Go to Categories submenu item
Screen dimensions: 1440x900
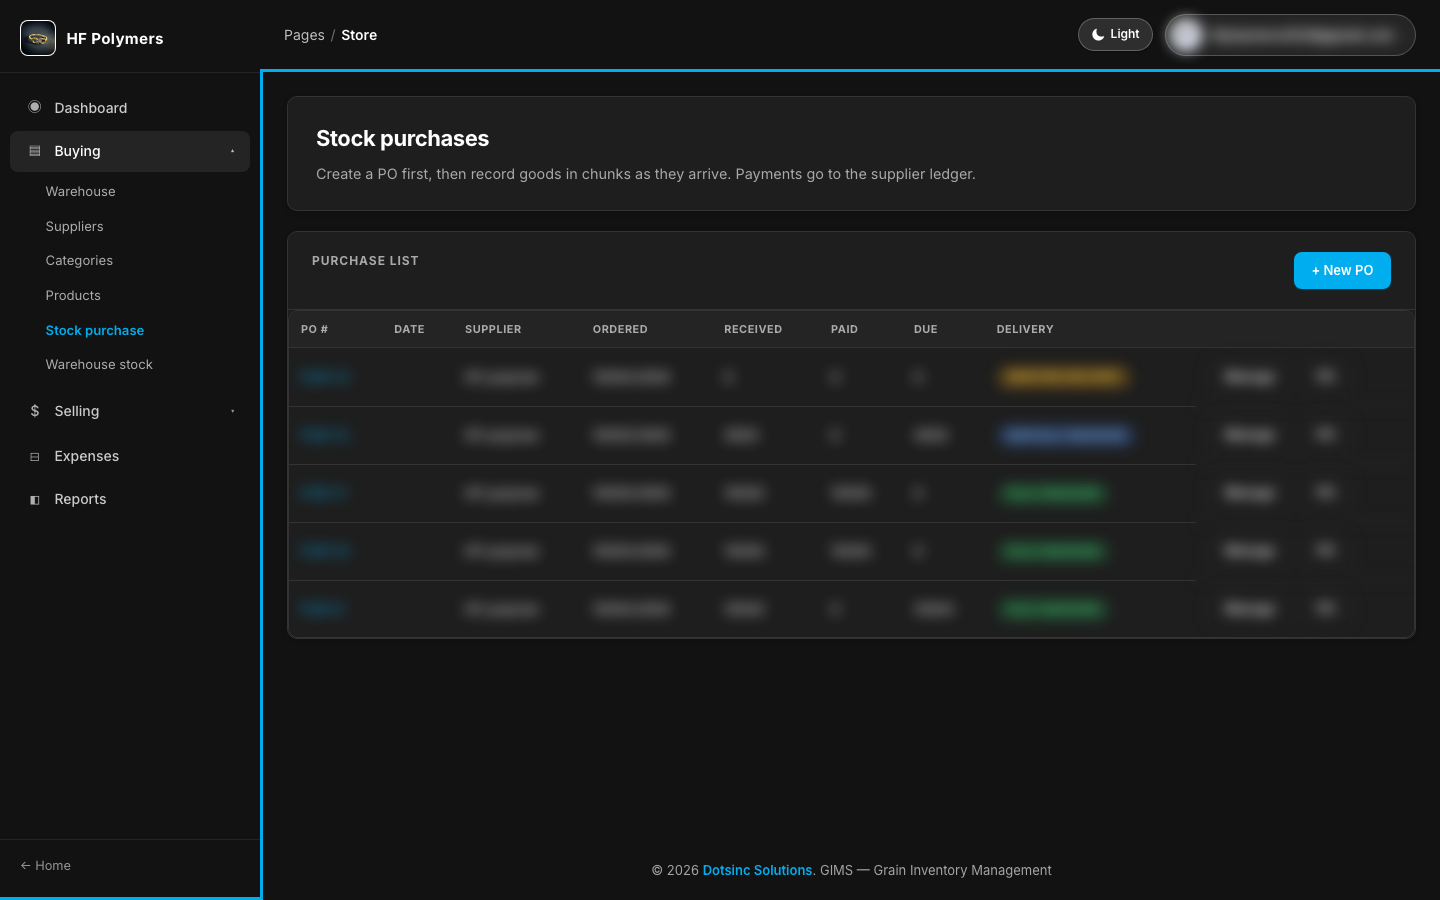79,261
